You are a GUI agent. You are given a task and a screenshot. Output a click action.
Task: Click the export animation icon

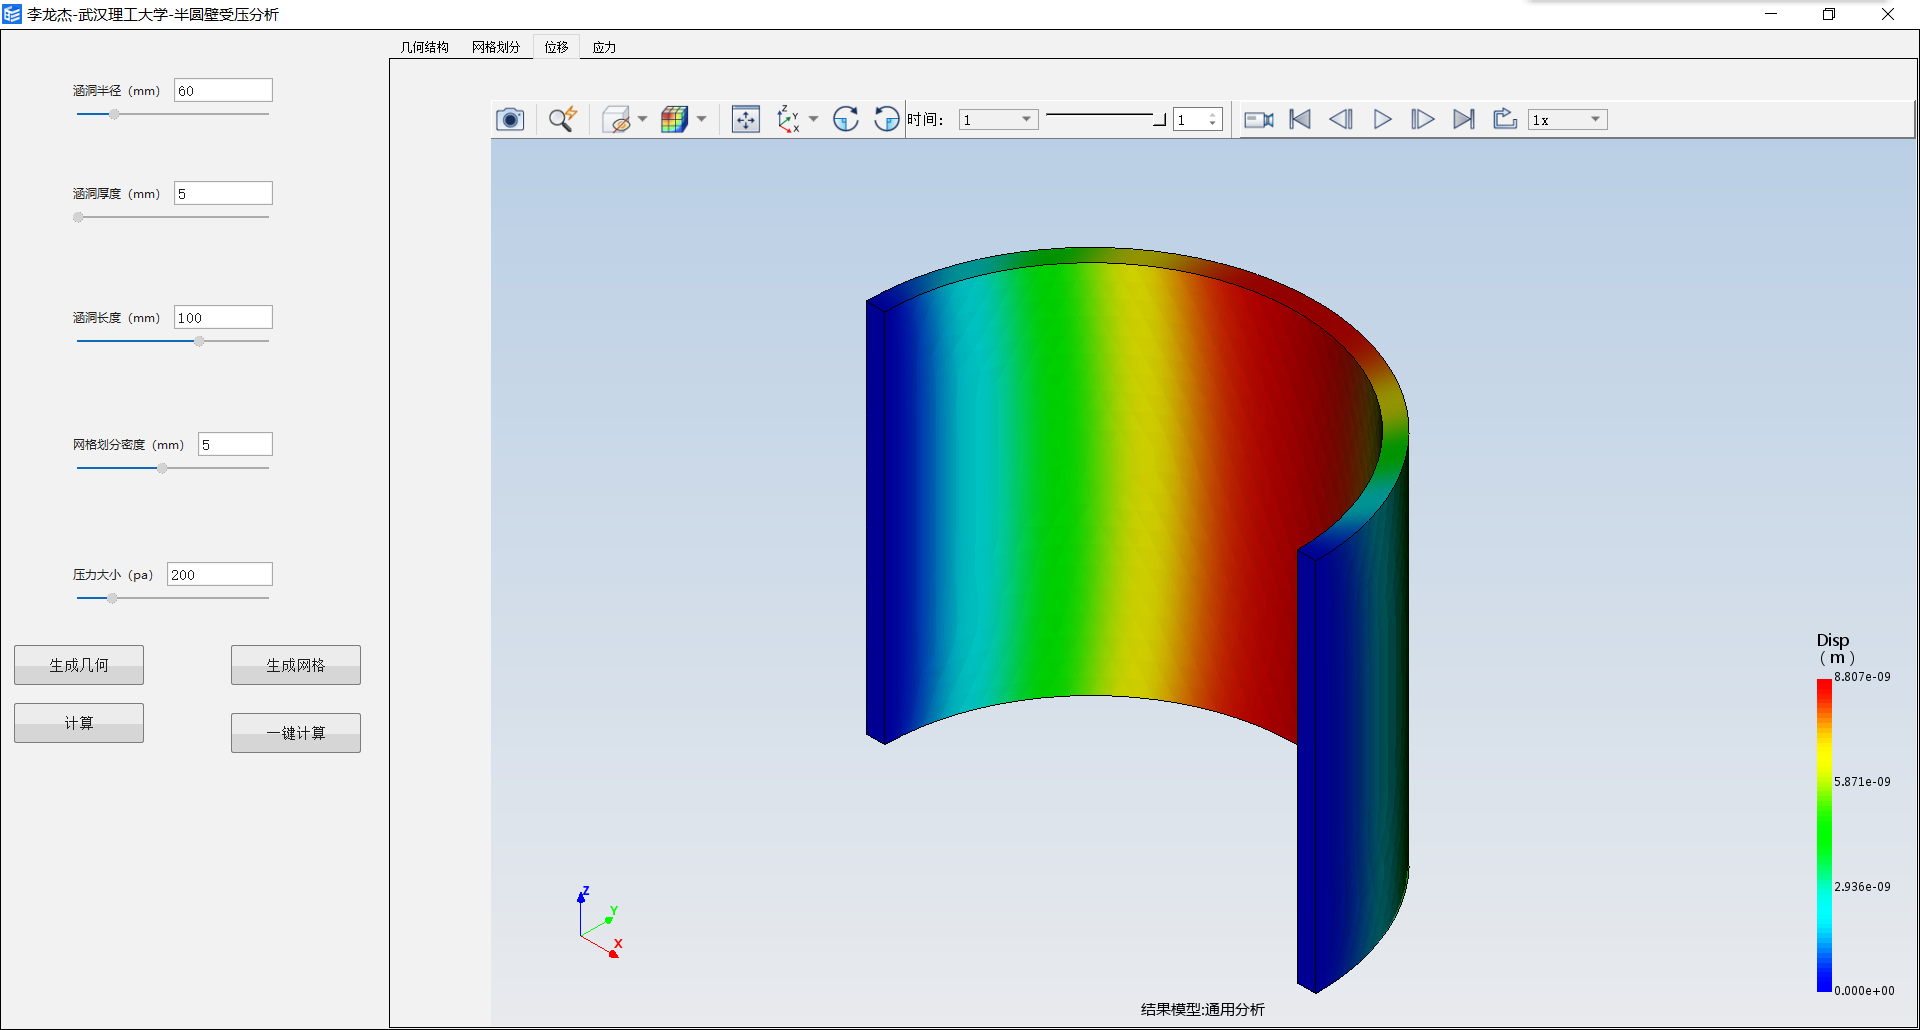[1505, 120]
